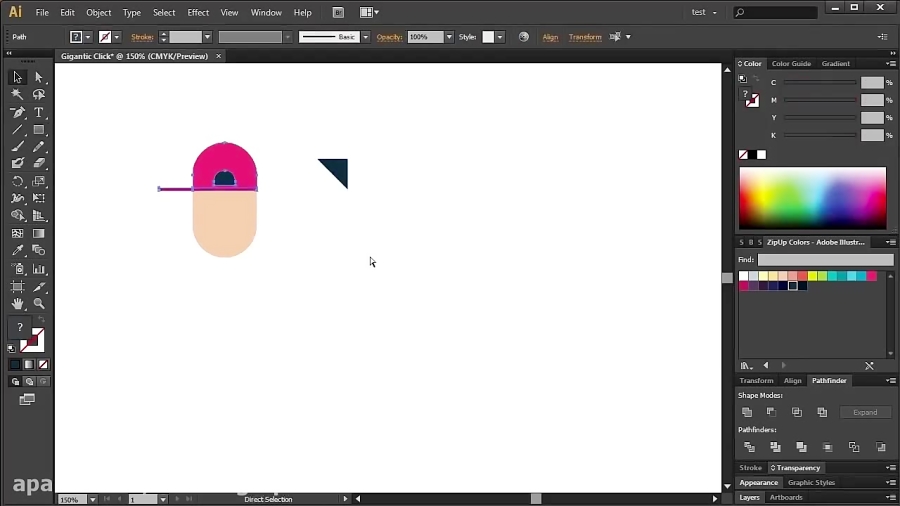Select the Scale tool
This screenshot has width=900, height=506.
click(38, 181)
